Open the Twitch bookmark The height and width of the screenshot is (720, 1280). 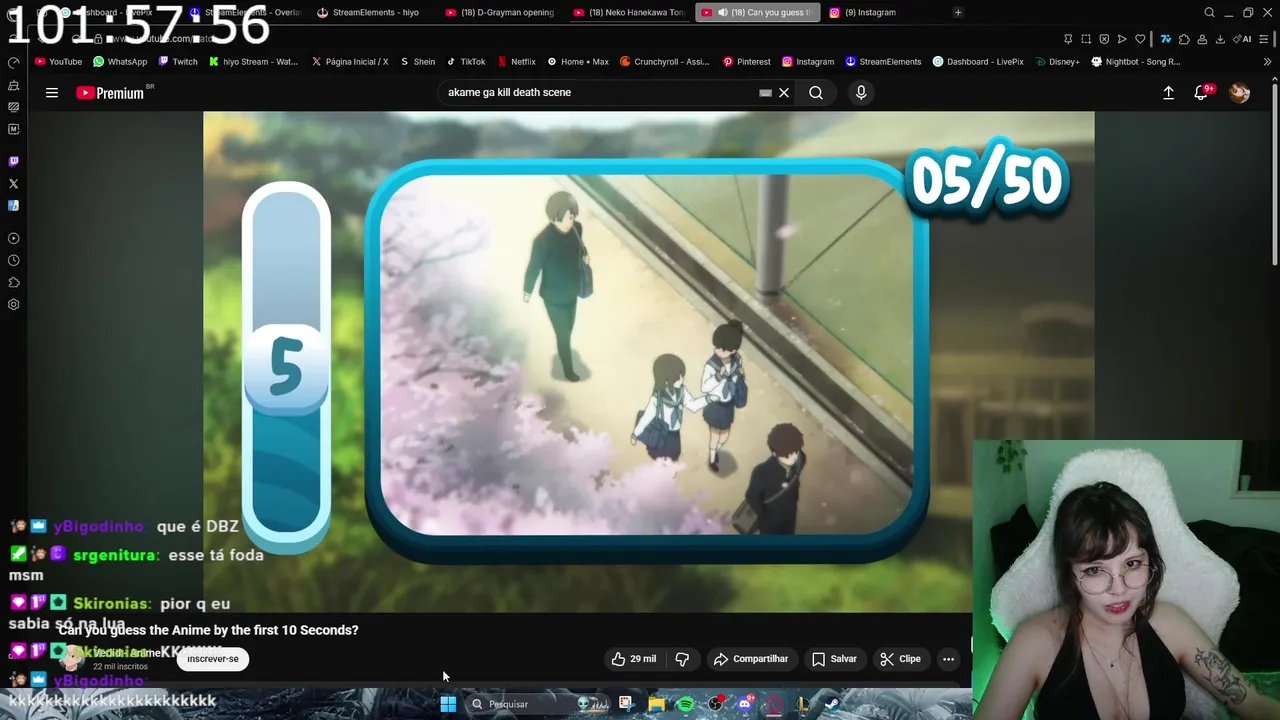(178, 62)
